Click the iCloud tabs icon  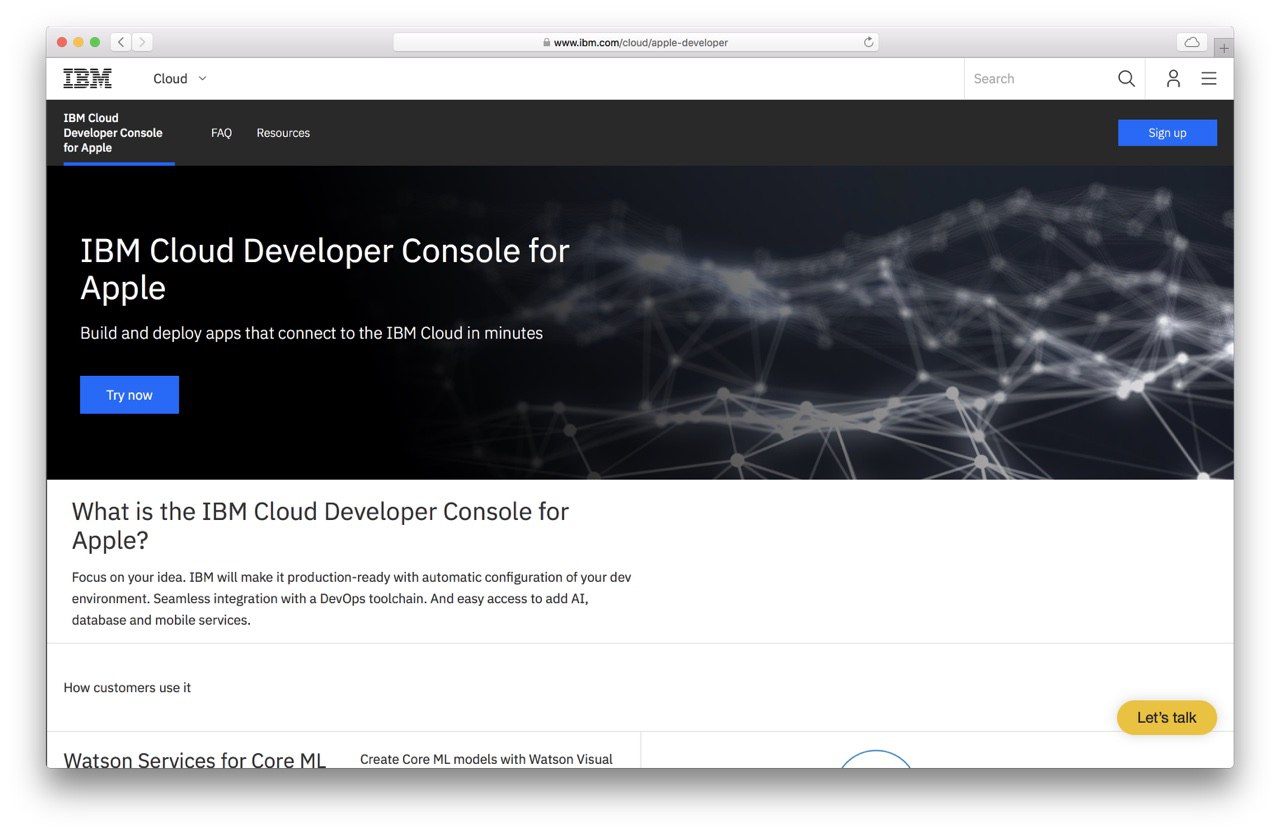1192,43
